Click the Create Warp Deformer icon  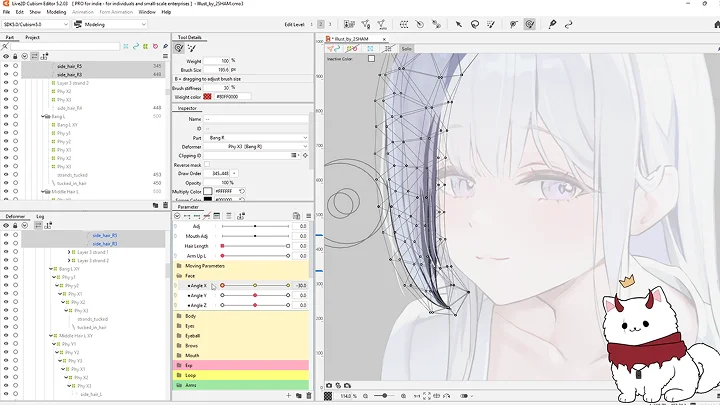pyautogui.click(x=404, y=24)
